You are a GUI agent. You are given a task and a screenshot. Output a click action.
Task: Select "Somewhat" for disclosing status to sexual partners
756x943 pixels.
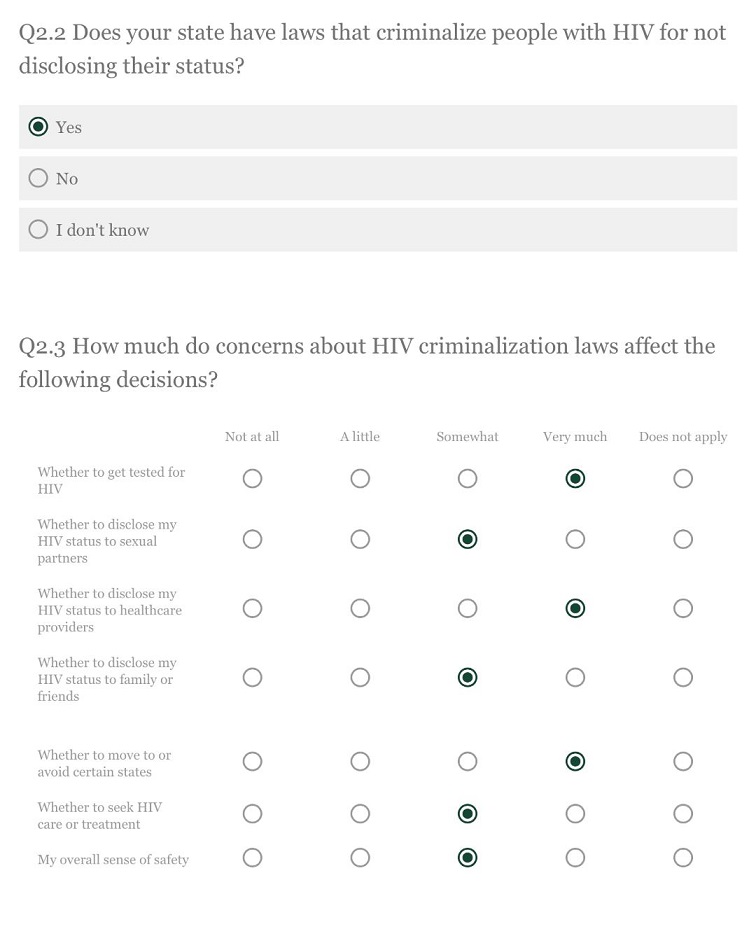[467, 539]
